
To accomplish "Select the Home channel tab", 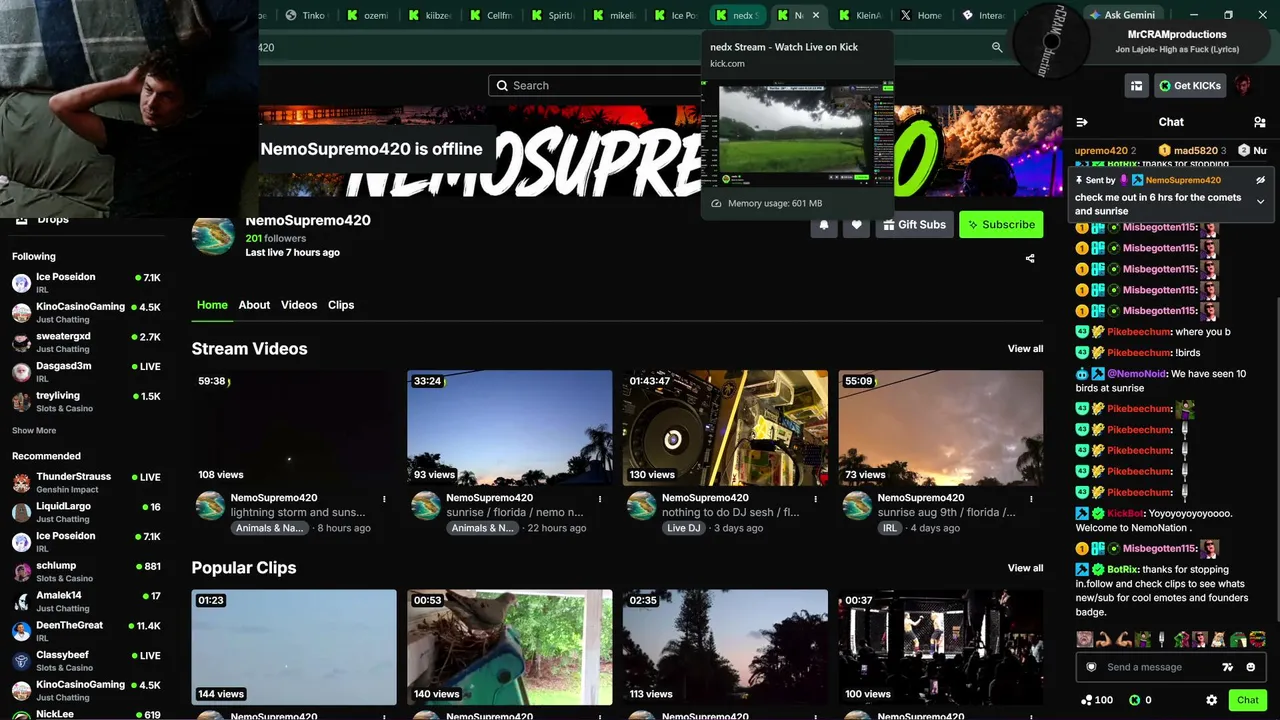I will 212,305.
